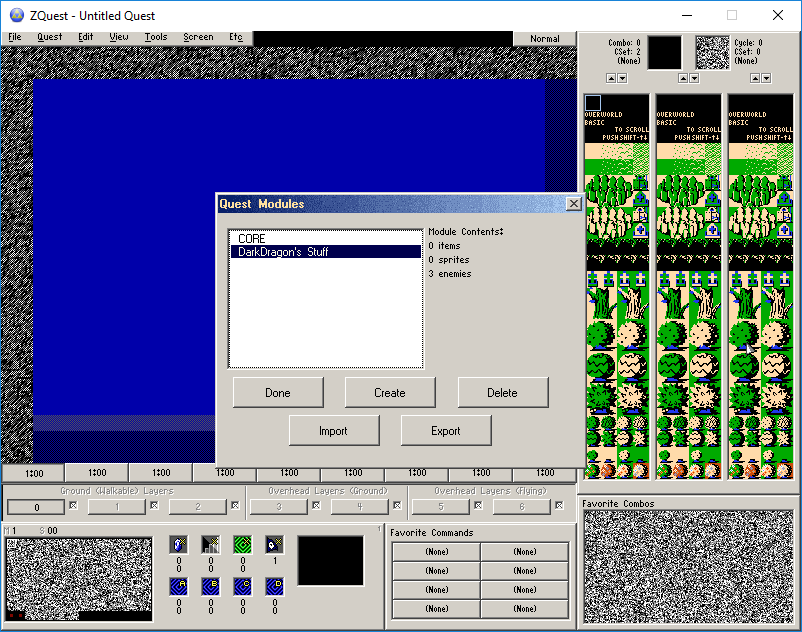Click the Done button
The image size is (802, 632).
278,393
